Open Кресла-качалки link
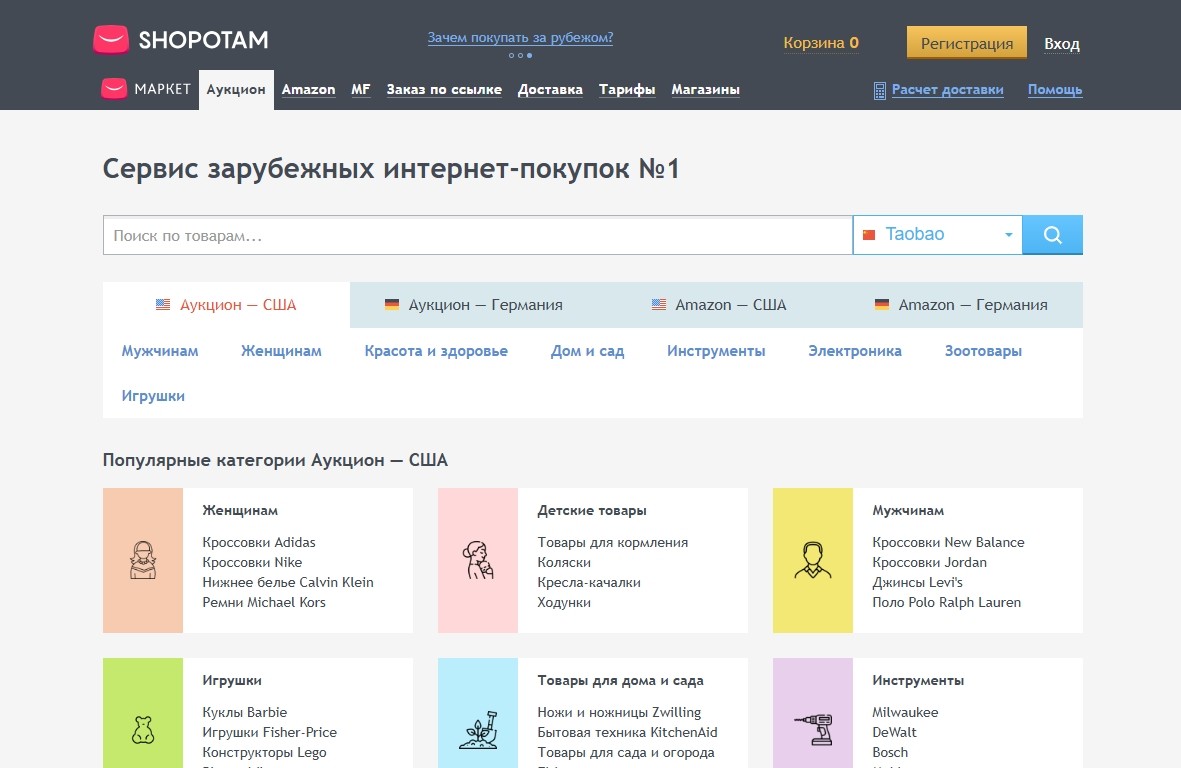This screenshot has width=1181, height=768. point(589,582)
